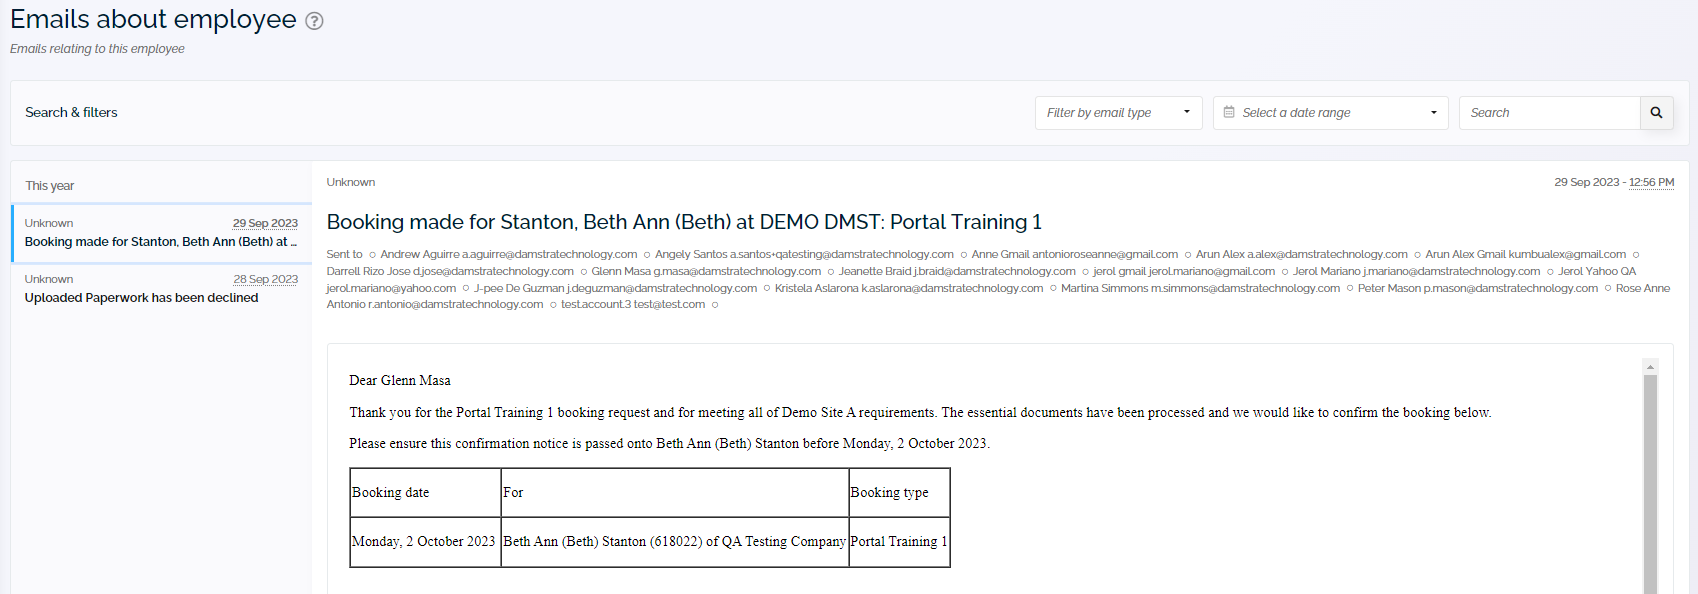Open the Filter by email type dropdown
The height and width of the screenshot is (594, 1698).
(1118, 113)
